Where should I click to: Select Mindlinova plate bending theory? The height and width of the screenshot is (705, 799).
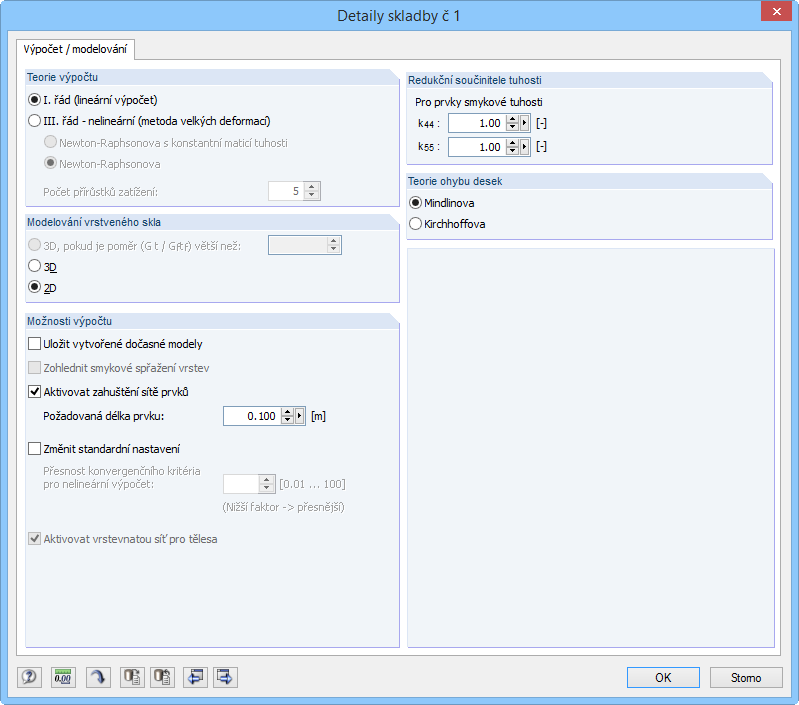pos(415,203)
